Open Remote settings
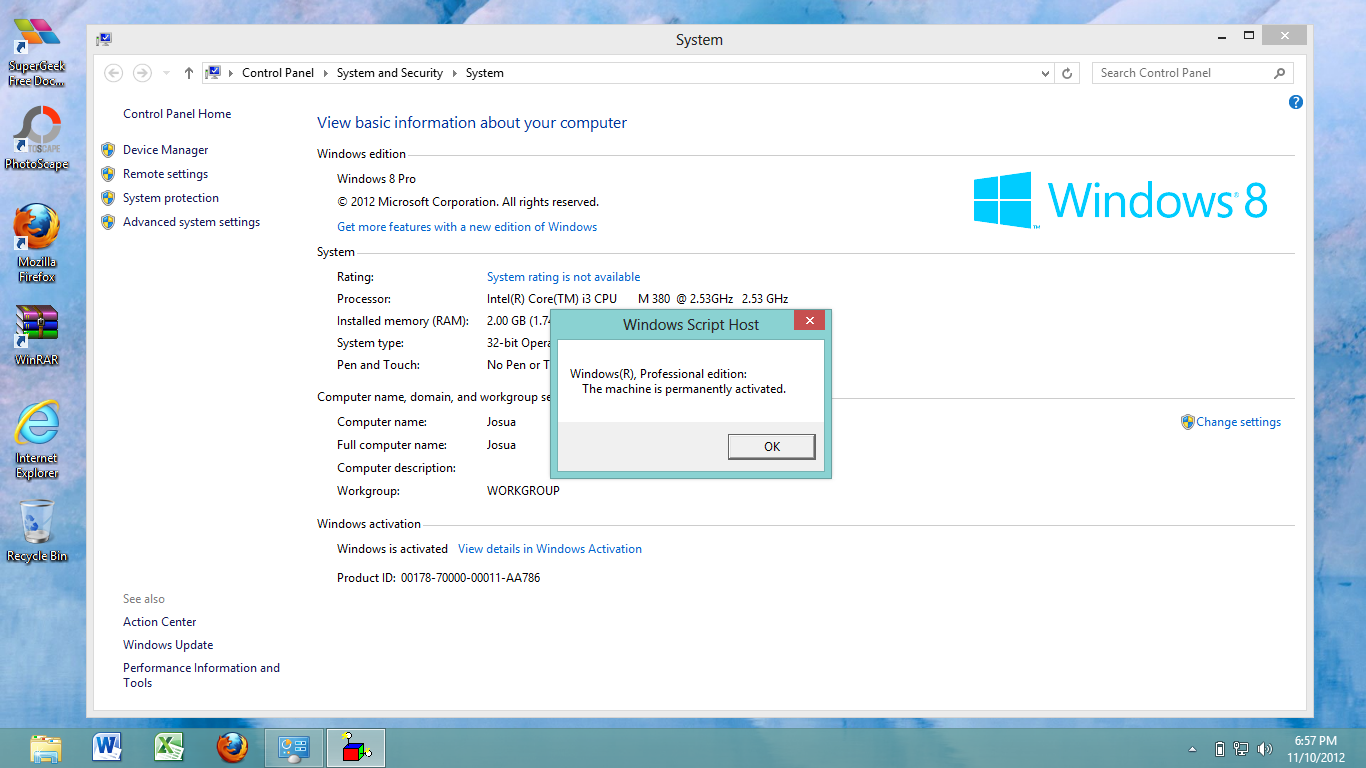This screenshot has height=768, width=1366. (165, 174)
